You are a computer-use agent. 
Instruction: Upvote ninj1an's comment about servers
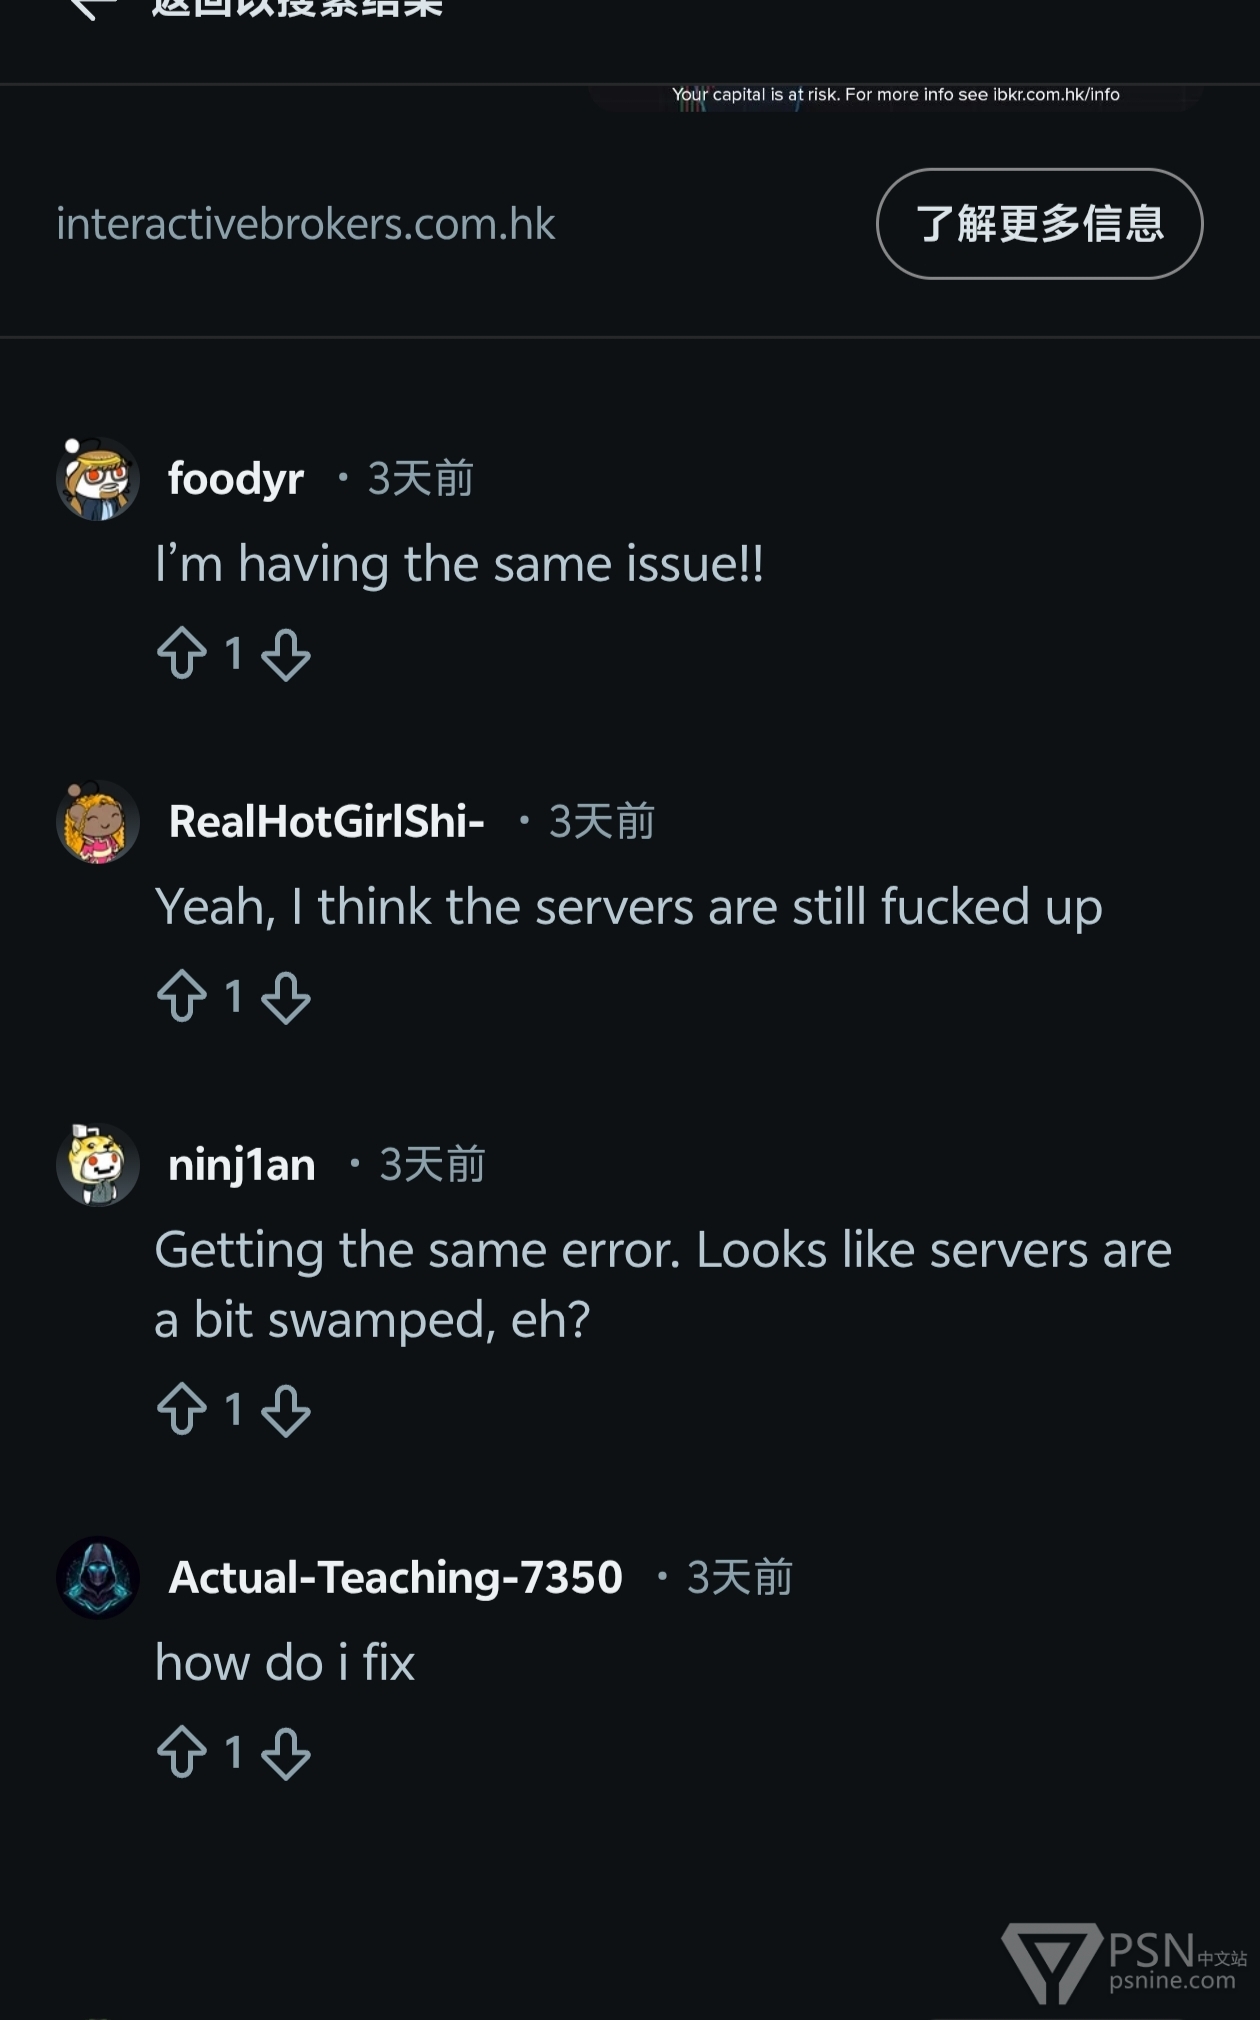[x=182, y=1409]
